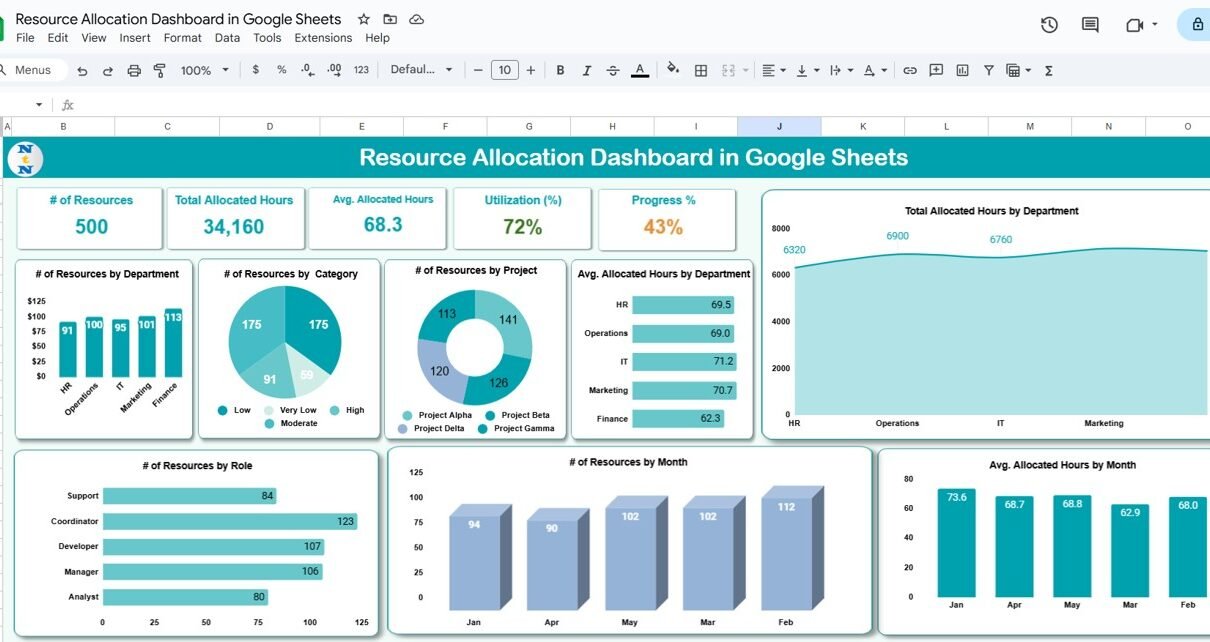Open the comments panel icon
The image size is (1210, 642).
coord(1090,25)
